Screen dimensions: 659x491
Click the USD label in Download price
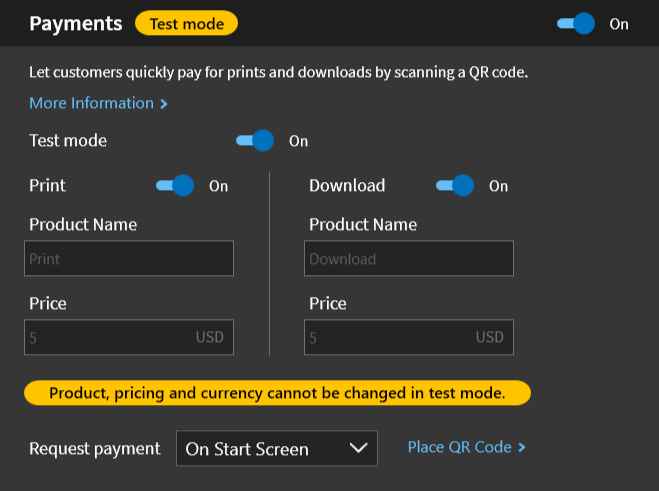[x=490, y=337]
